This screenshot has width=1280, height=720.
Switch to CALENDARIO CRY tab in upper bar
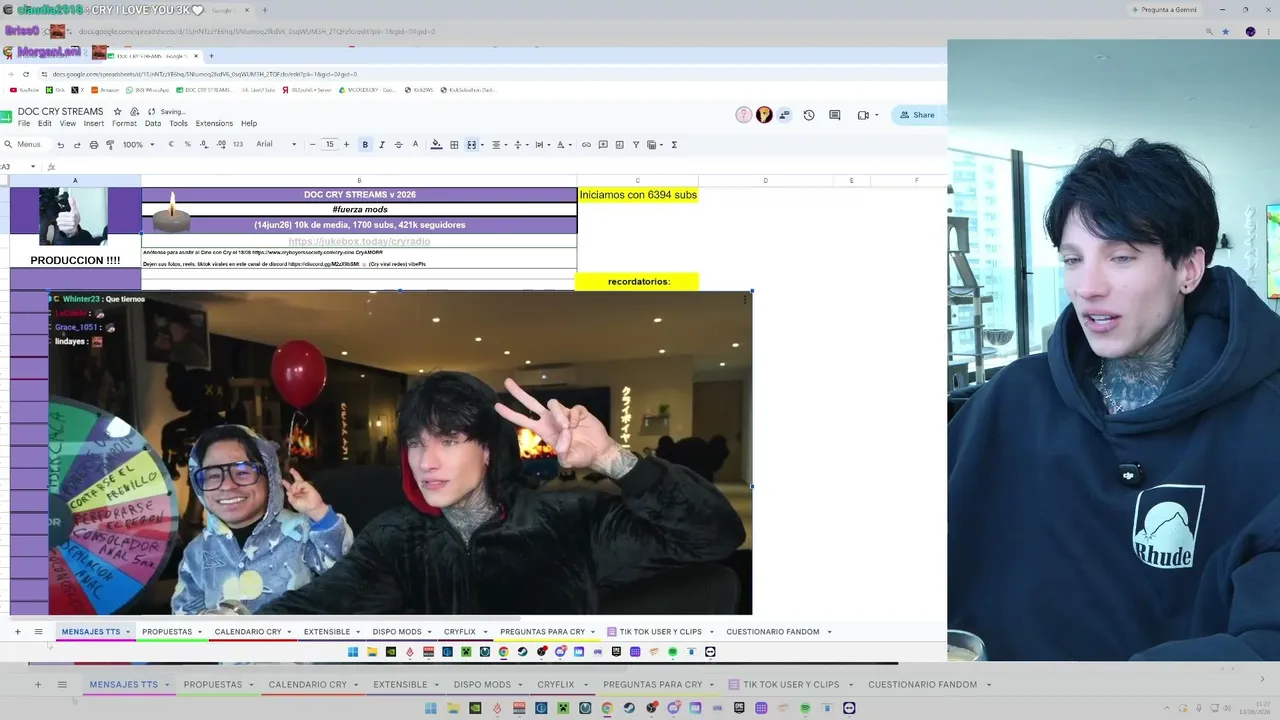(248, 632)
